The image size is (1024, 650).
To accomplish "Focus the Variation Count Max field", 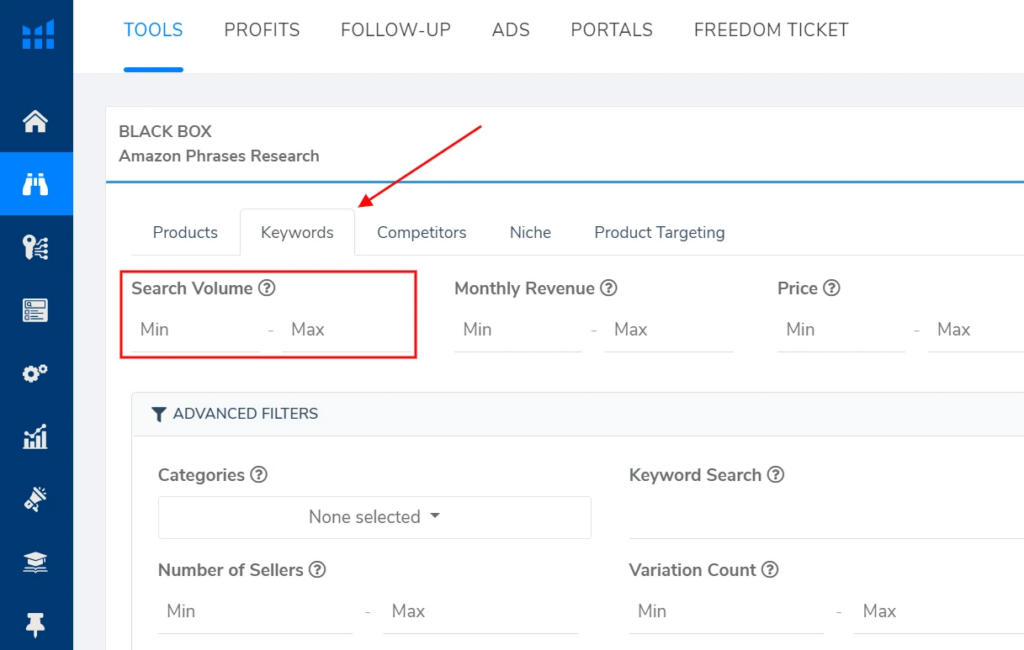I will coord(938,611).
